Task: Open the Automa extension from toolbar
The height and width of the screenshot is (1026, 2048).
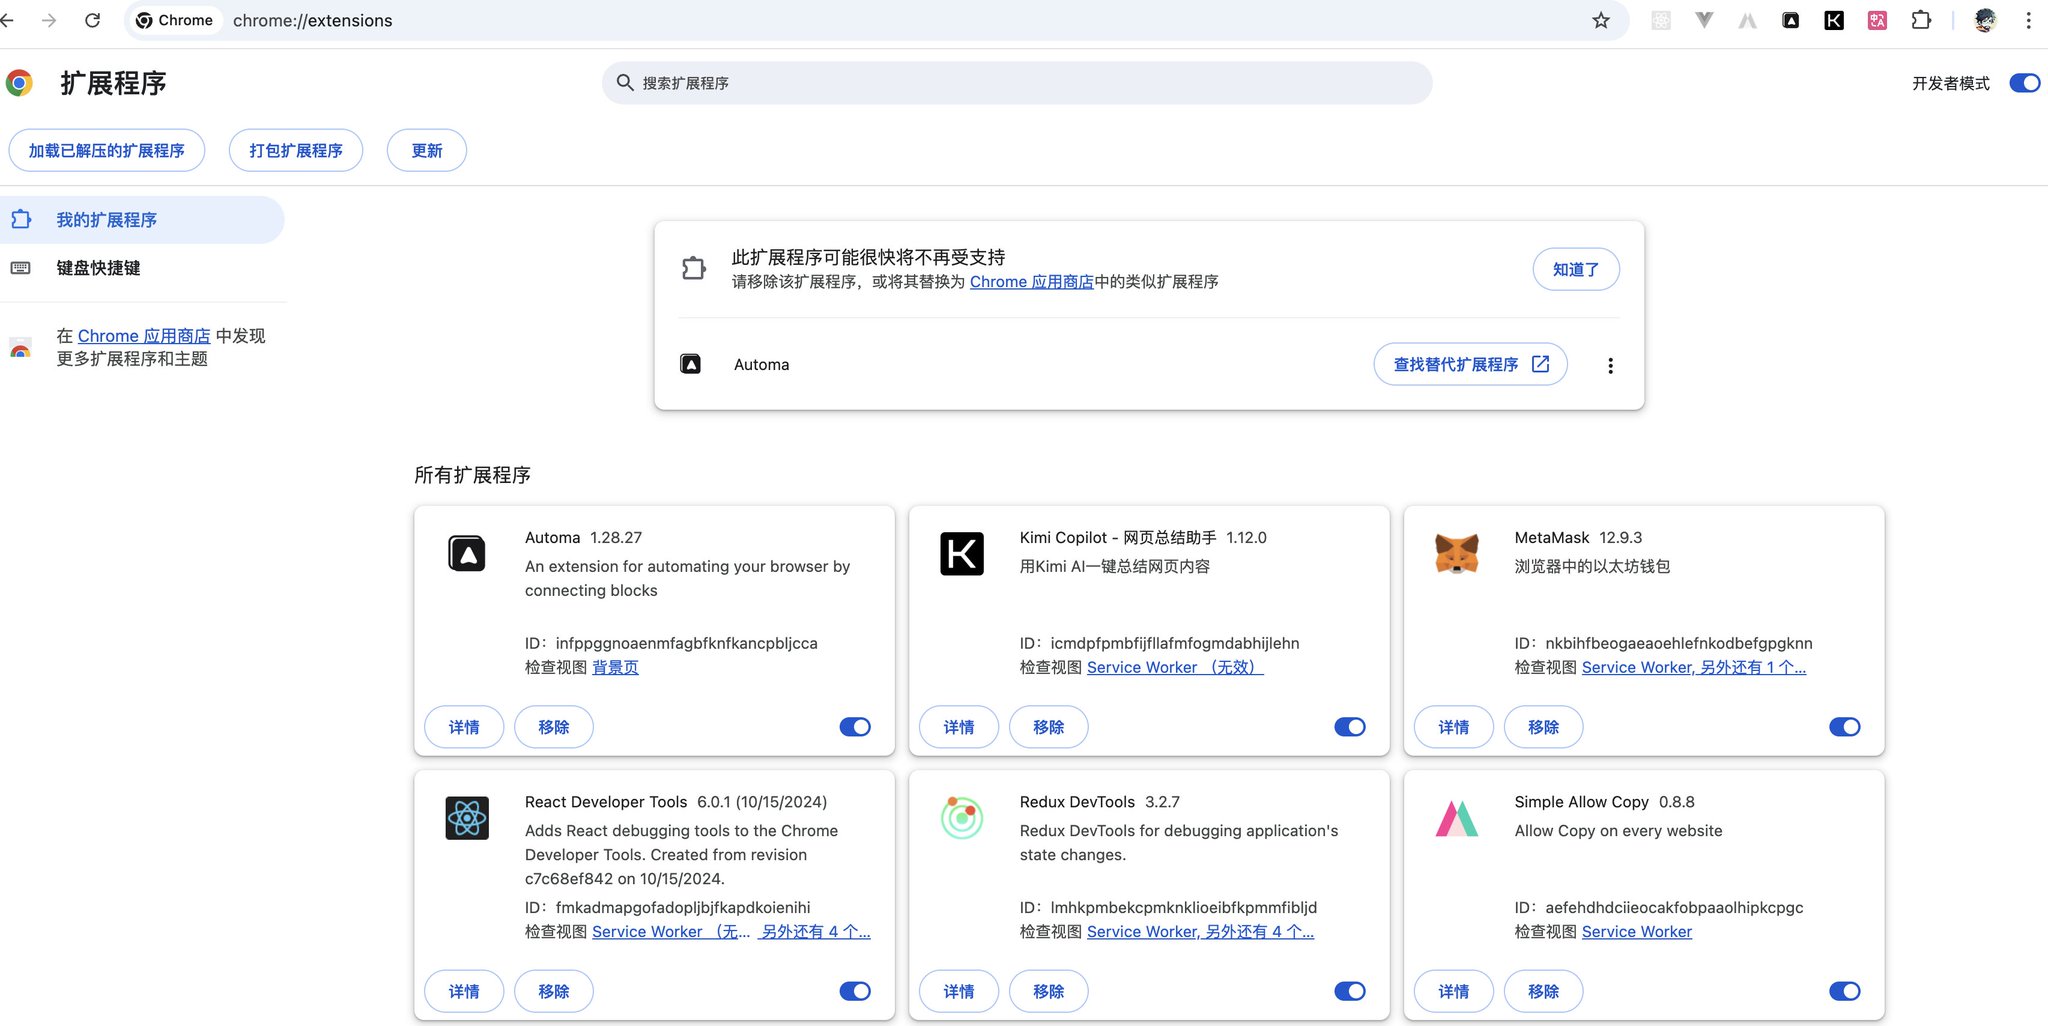Action: pyautogui.click(x=1791, y=20)
